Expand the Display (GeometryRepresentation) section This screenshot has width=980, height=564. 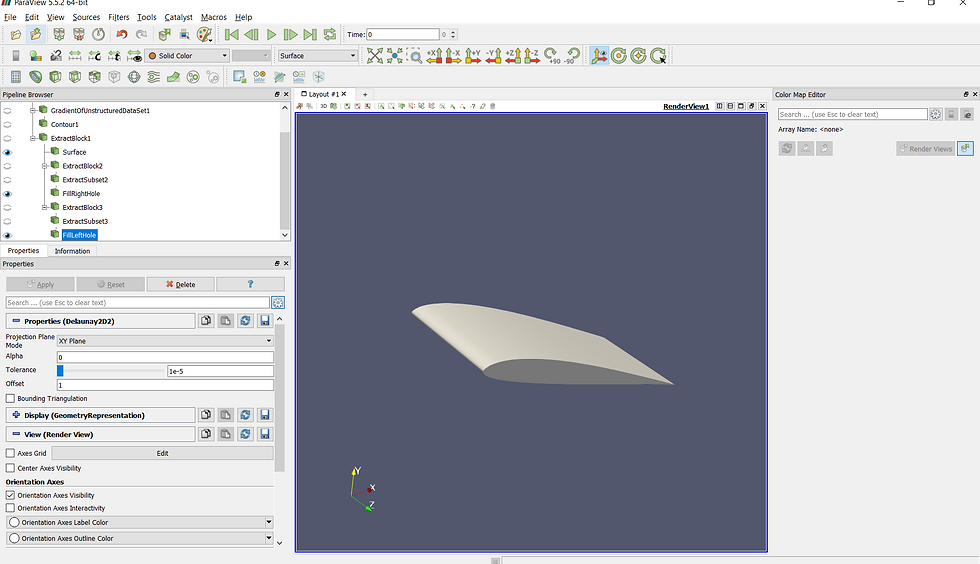tap(16, 415)
